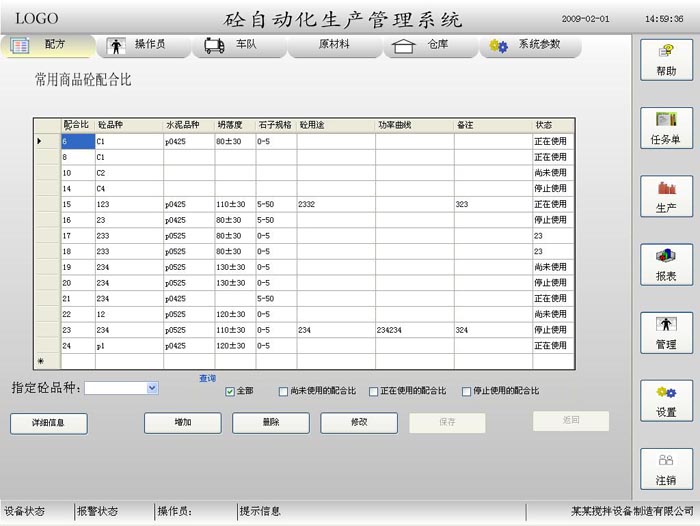Click 砼品种 cell p1
This screenshot has width=700, height=526.
point(129,346)
